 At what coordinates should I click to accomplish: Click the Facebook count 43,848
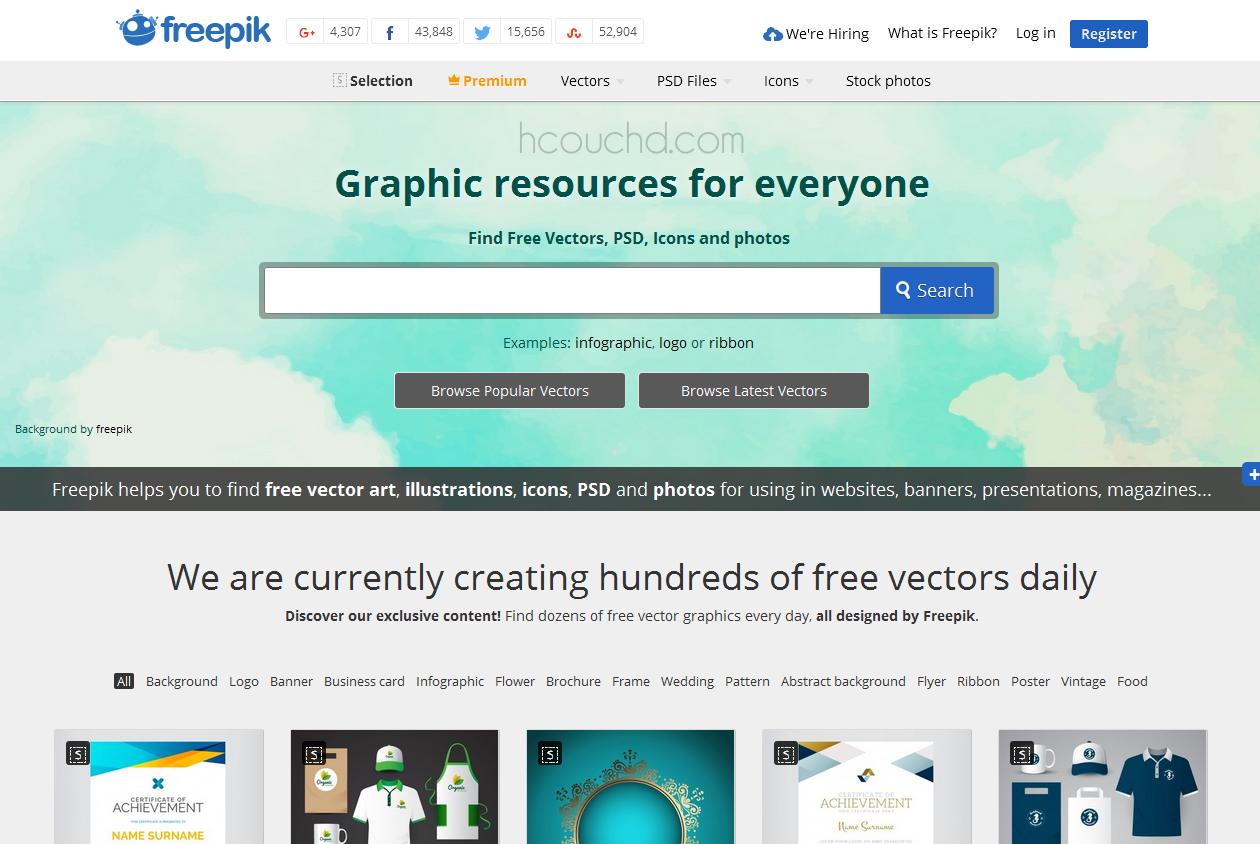click(x=434, y=32)
